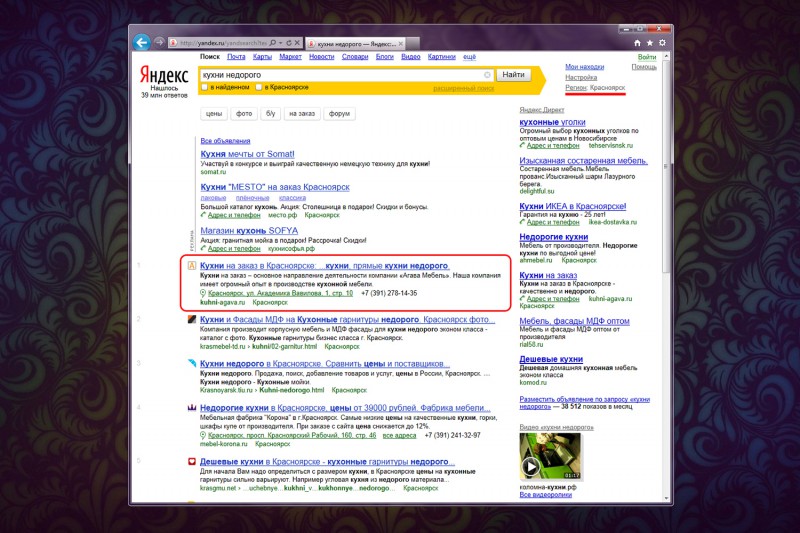Open the Картинки service link

click(442, 57)
